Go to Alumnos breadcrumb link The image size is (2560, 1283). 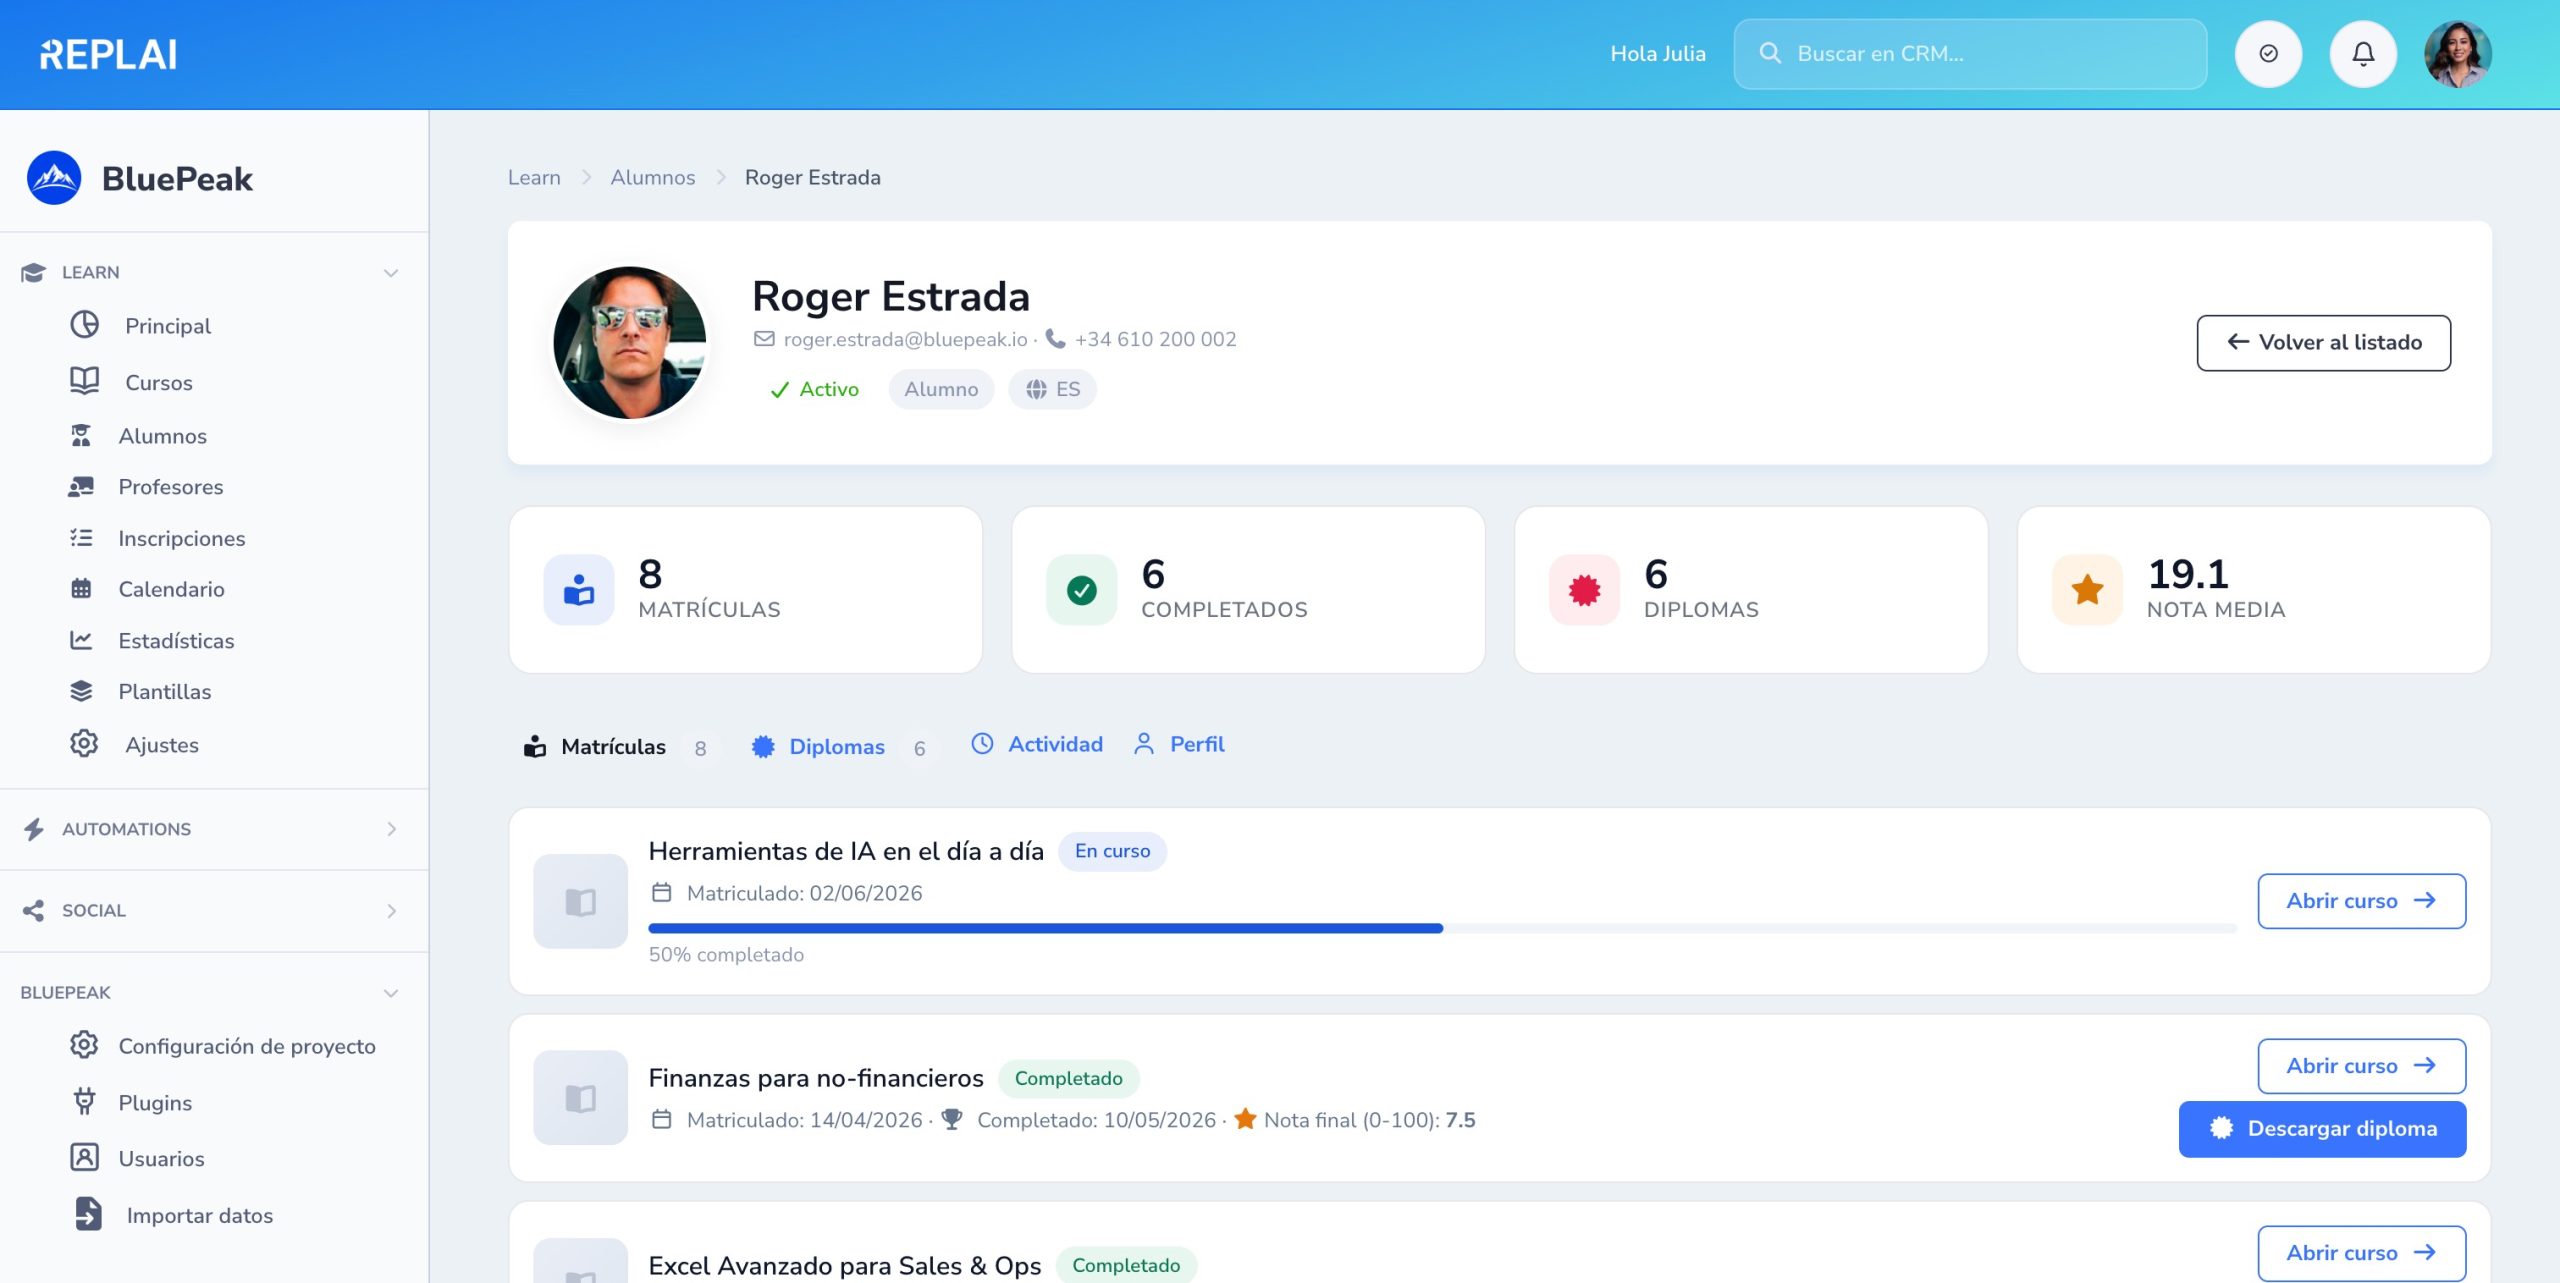652,177
